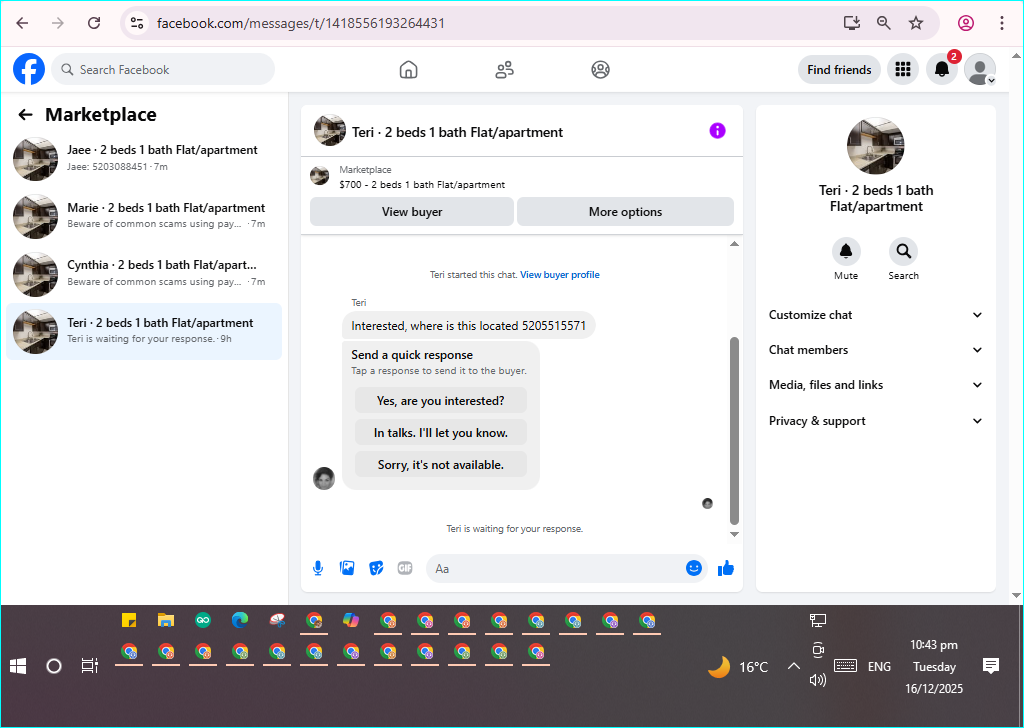Send quick reply "Sorry, it's not available."
This screenshot has width=1024, height=728.
coord(441,465)
